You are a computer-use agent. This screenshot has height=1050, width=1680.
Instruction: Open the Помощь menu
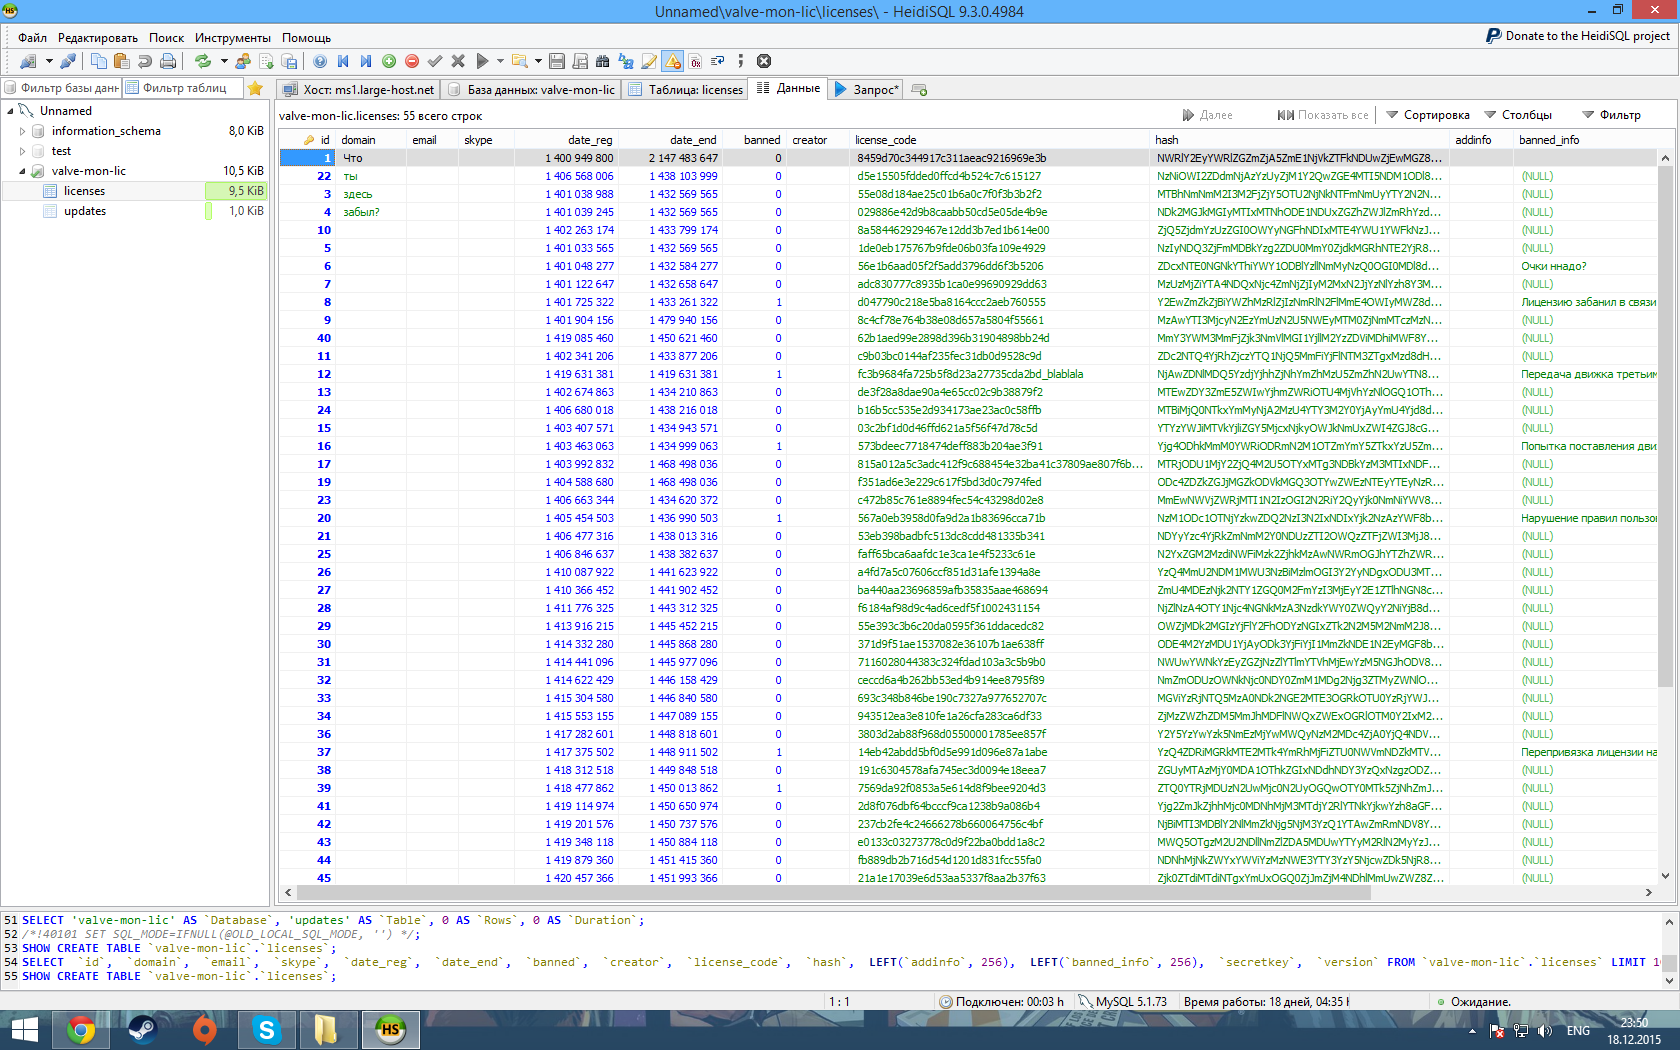(307, 38)
